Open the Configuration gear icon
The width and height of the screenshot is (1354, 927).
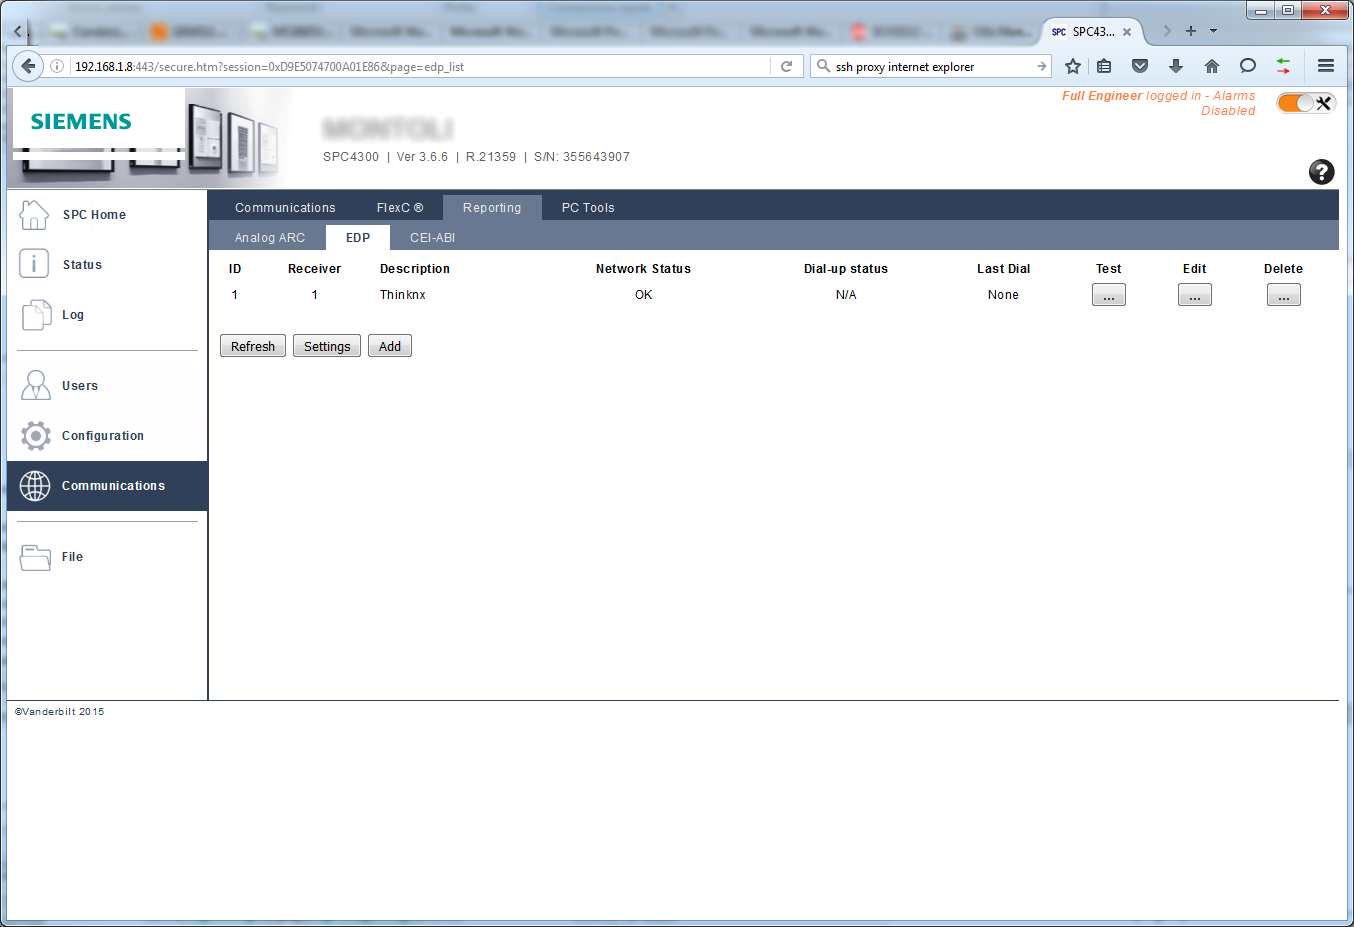click(x=36, y=436)
